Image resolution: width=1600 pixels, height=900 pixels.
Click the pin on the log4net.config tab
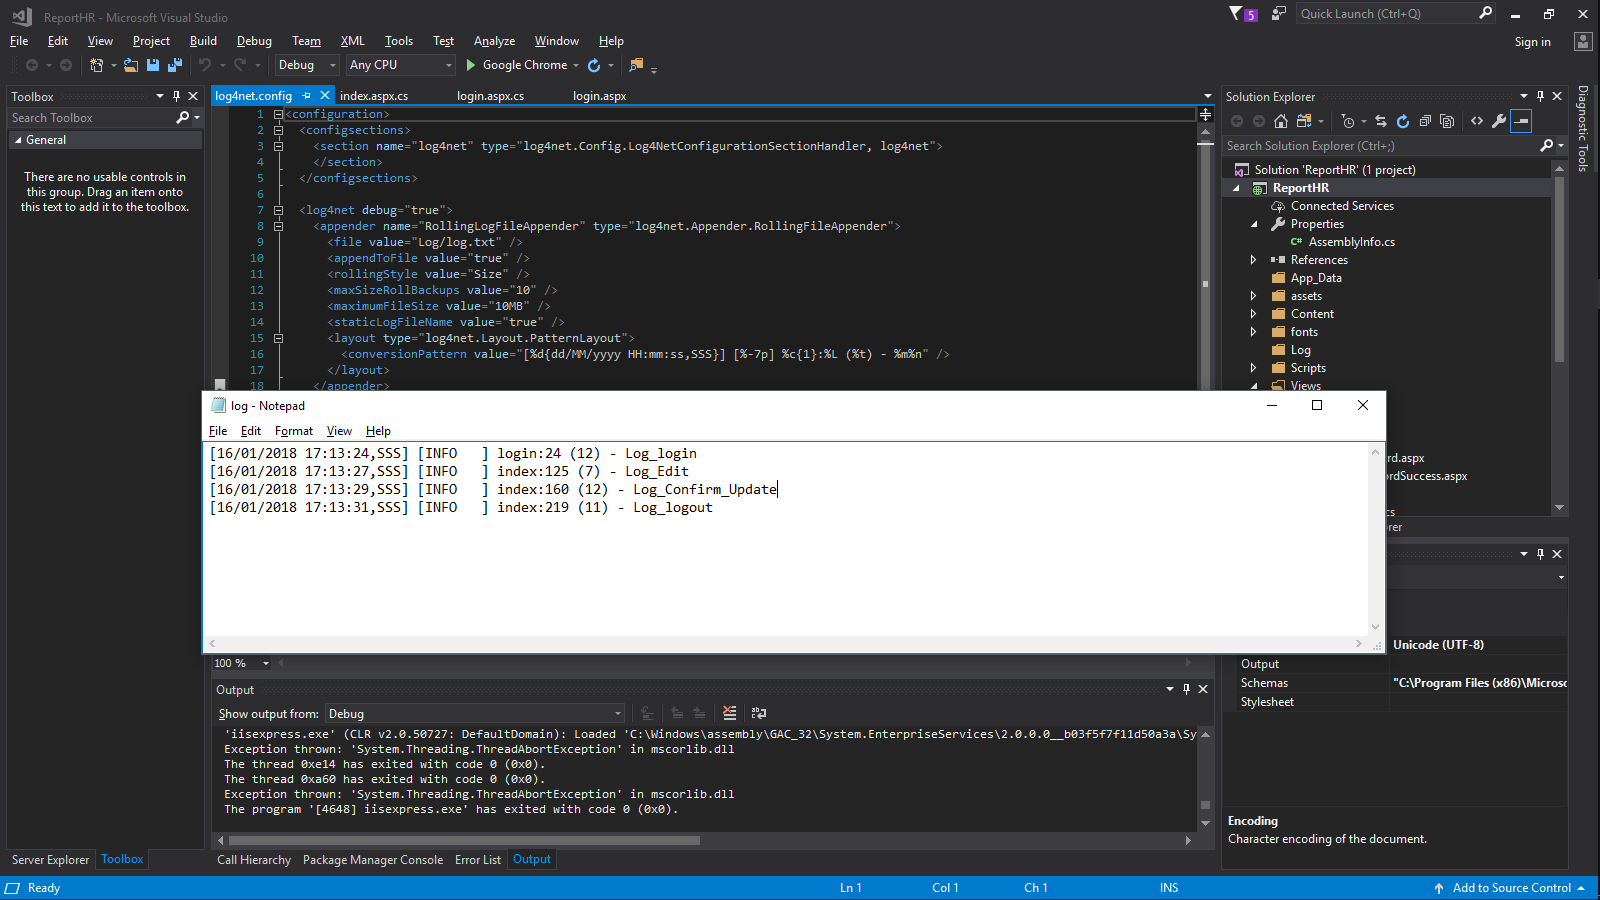tap(307, 96)
